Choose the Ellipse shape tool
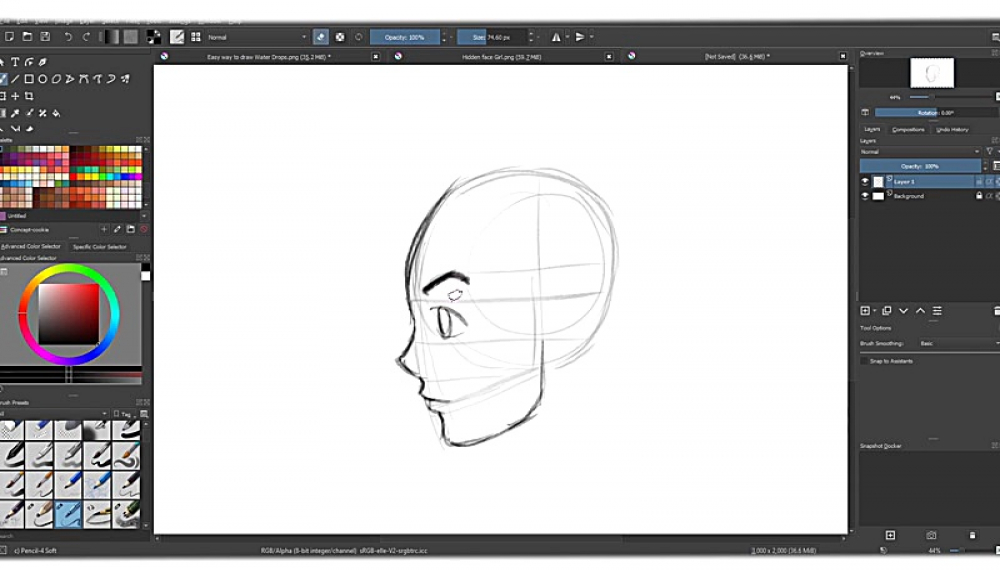Image resolution: width=1000 pixels, height=570 pixels. [43, 79]
